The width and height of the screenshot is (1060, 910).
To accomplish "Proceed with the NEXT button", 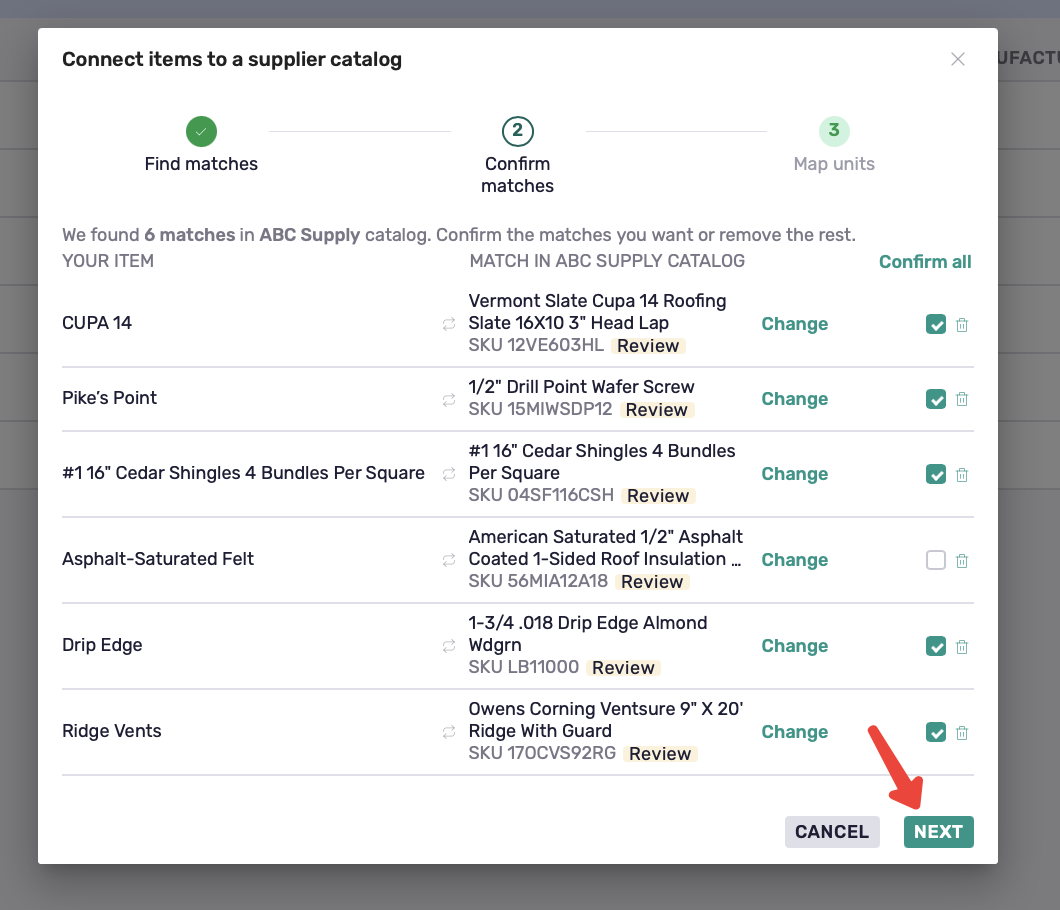I will coord(938,832).
